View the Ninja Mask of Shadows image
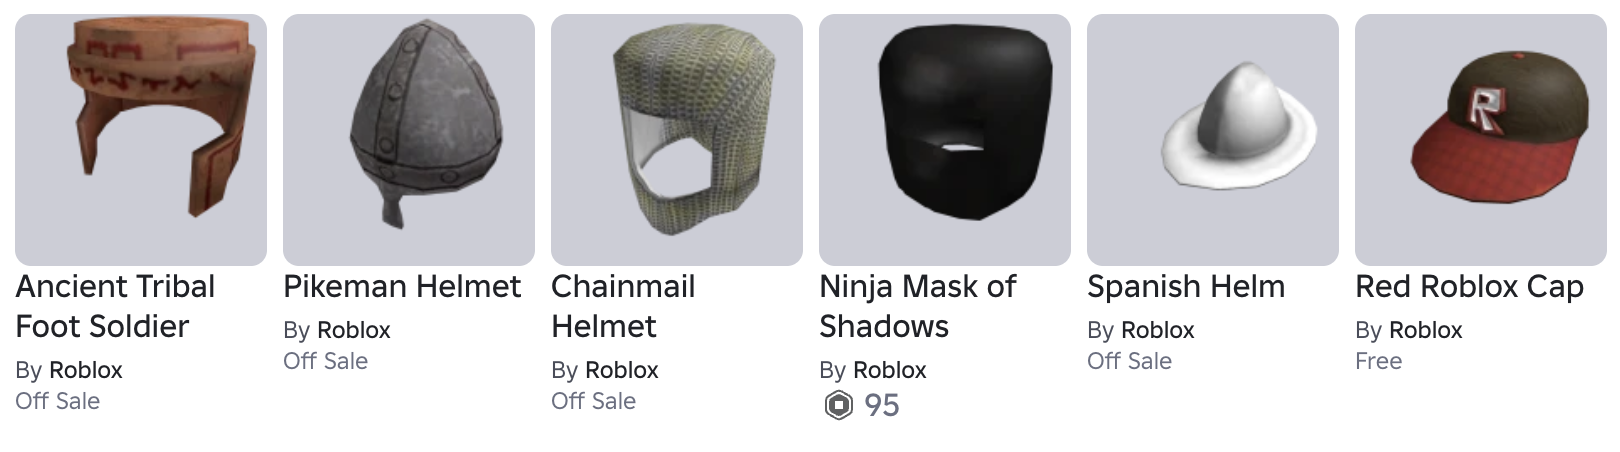 click(x=945, y=140)
